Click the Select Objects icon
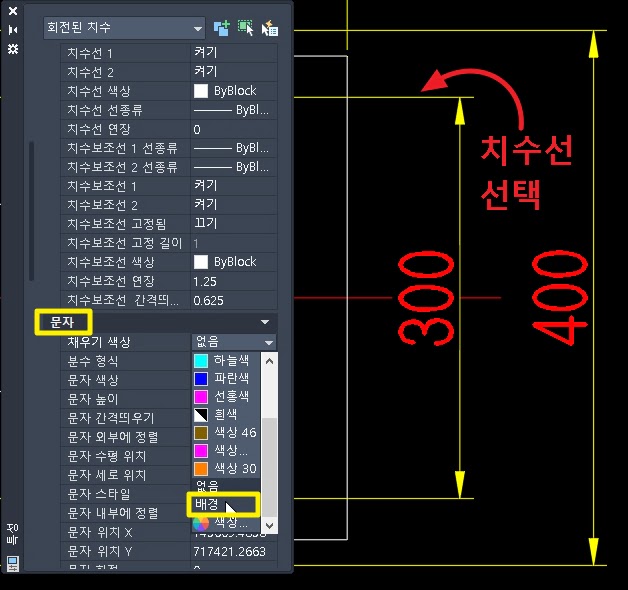This screenshot has height=590, width=628. [246, 28]
